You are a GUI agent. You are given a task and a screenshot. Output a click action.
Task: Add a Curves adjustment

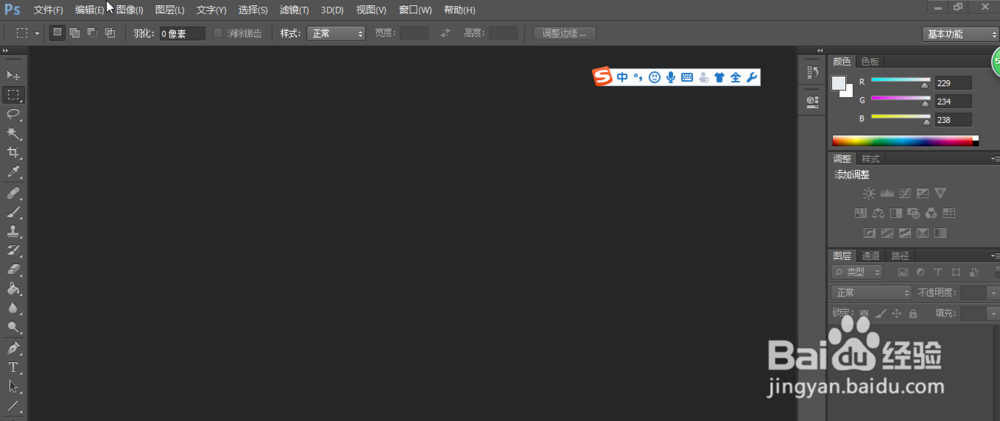pyautogui.click(x=904, y=193)
